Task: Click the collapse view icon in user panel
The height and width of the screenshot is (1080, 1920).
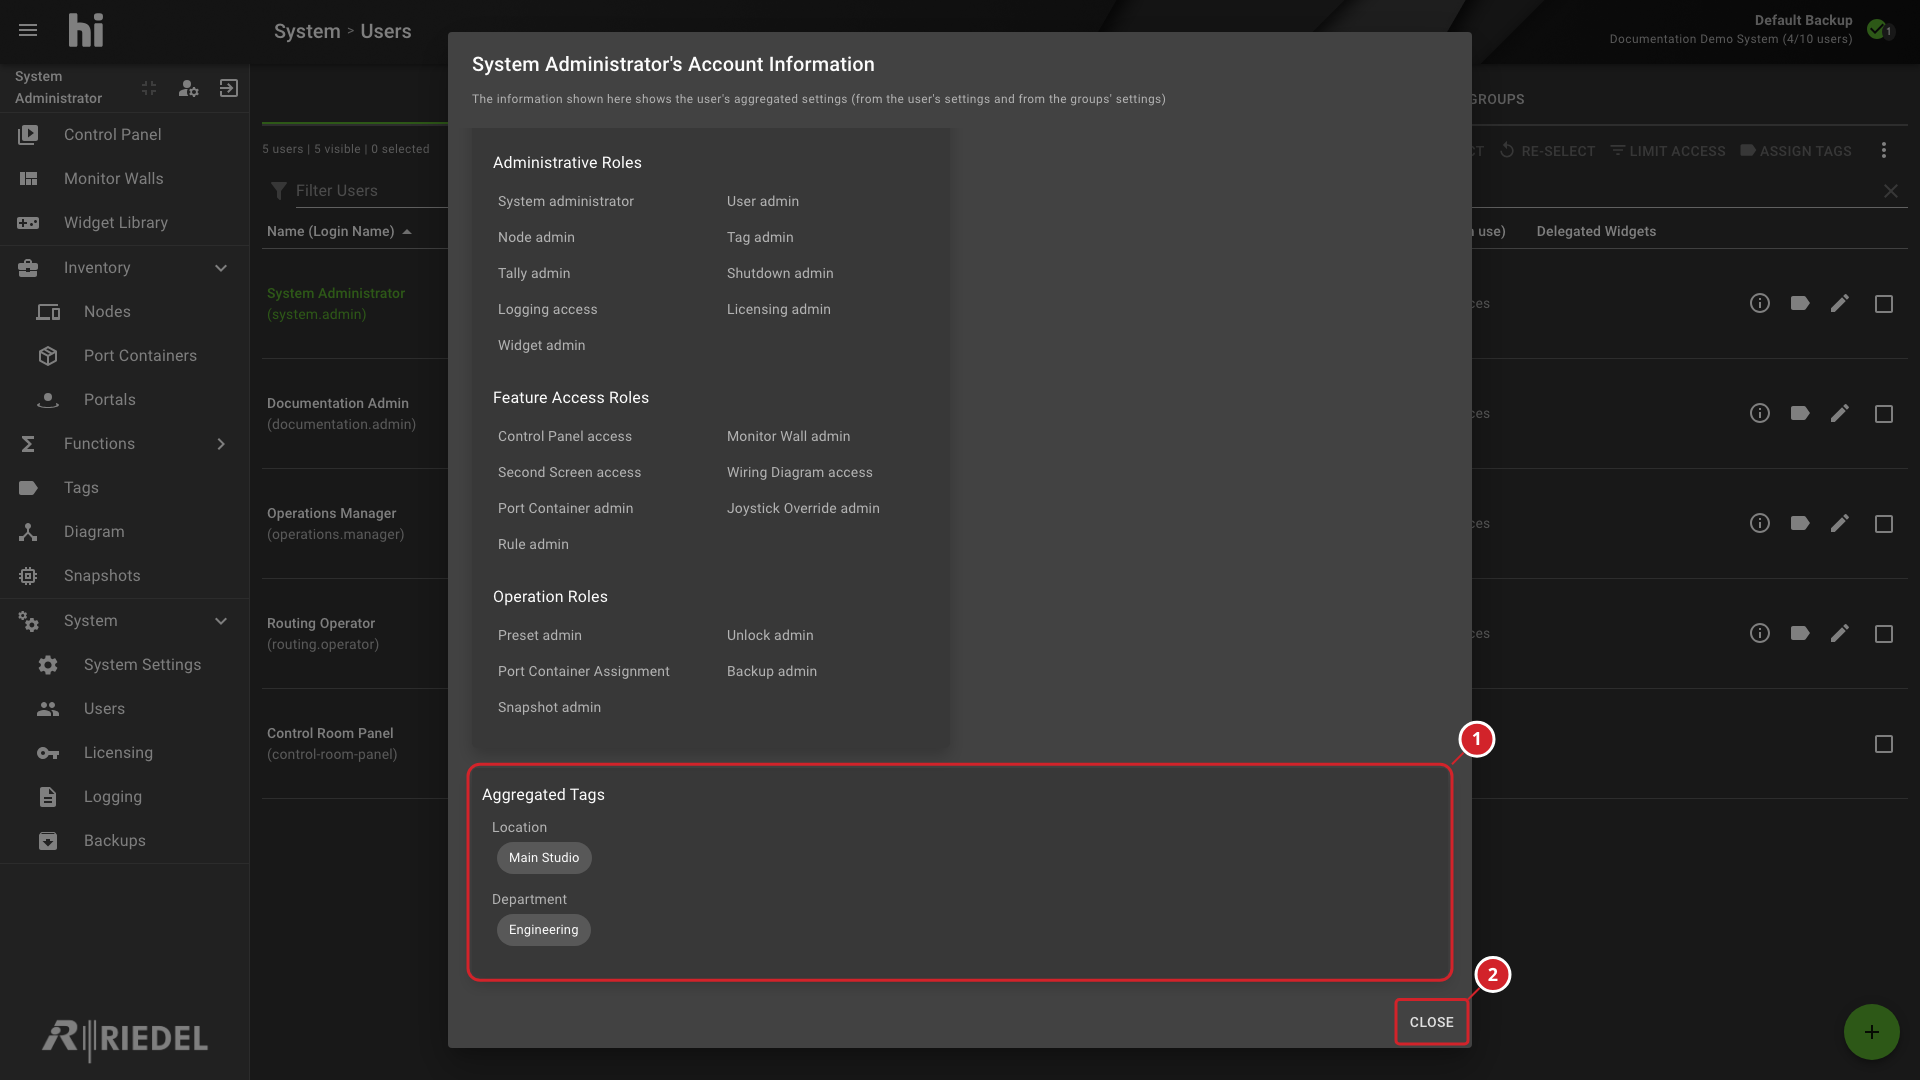Action: [149, 88]
